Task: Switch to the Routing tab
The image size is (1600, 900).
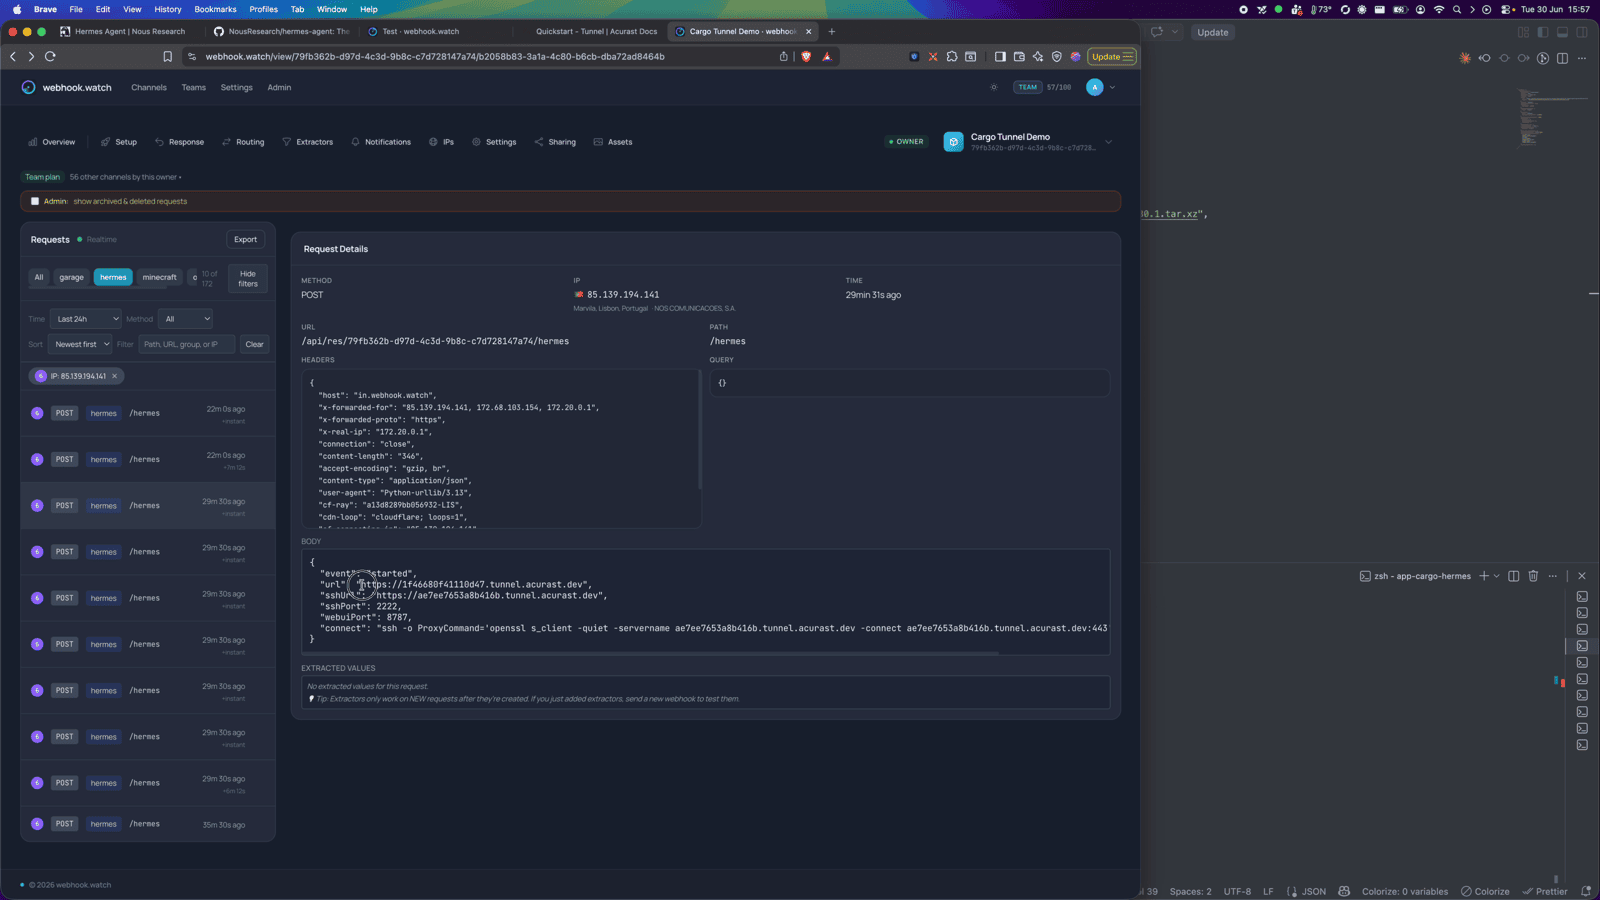Action: (x=243, y=142)
